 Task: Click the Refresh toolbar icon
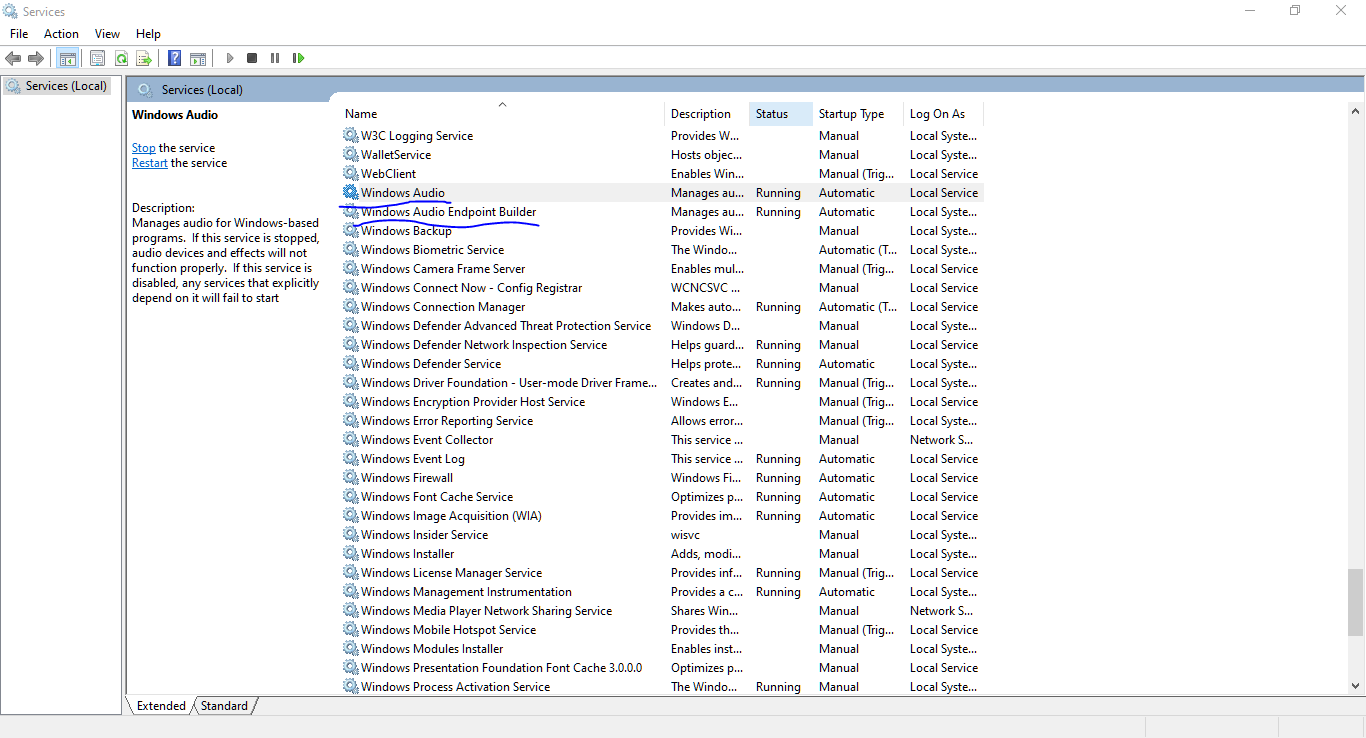[x=121, y=58]
